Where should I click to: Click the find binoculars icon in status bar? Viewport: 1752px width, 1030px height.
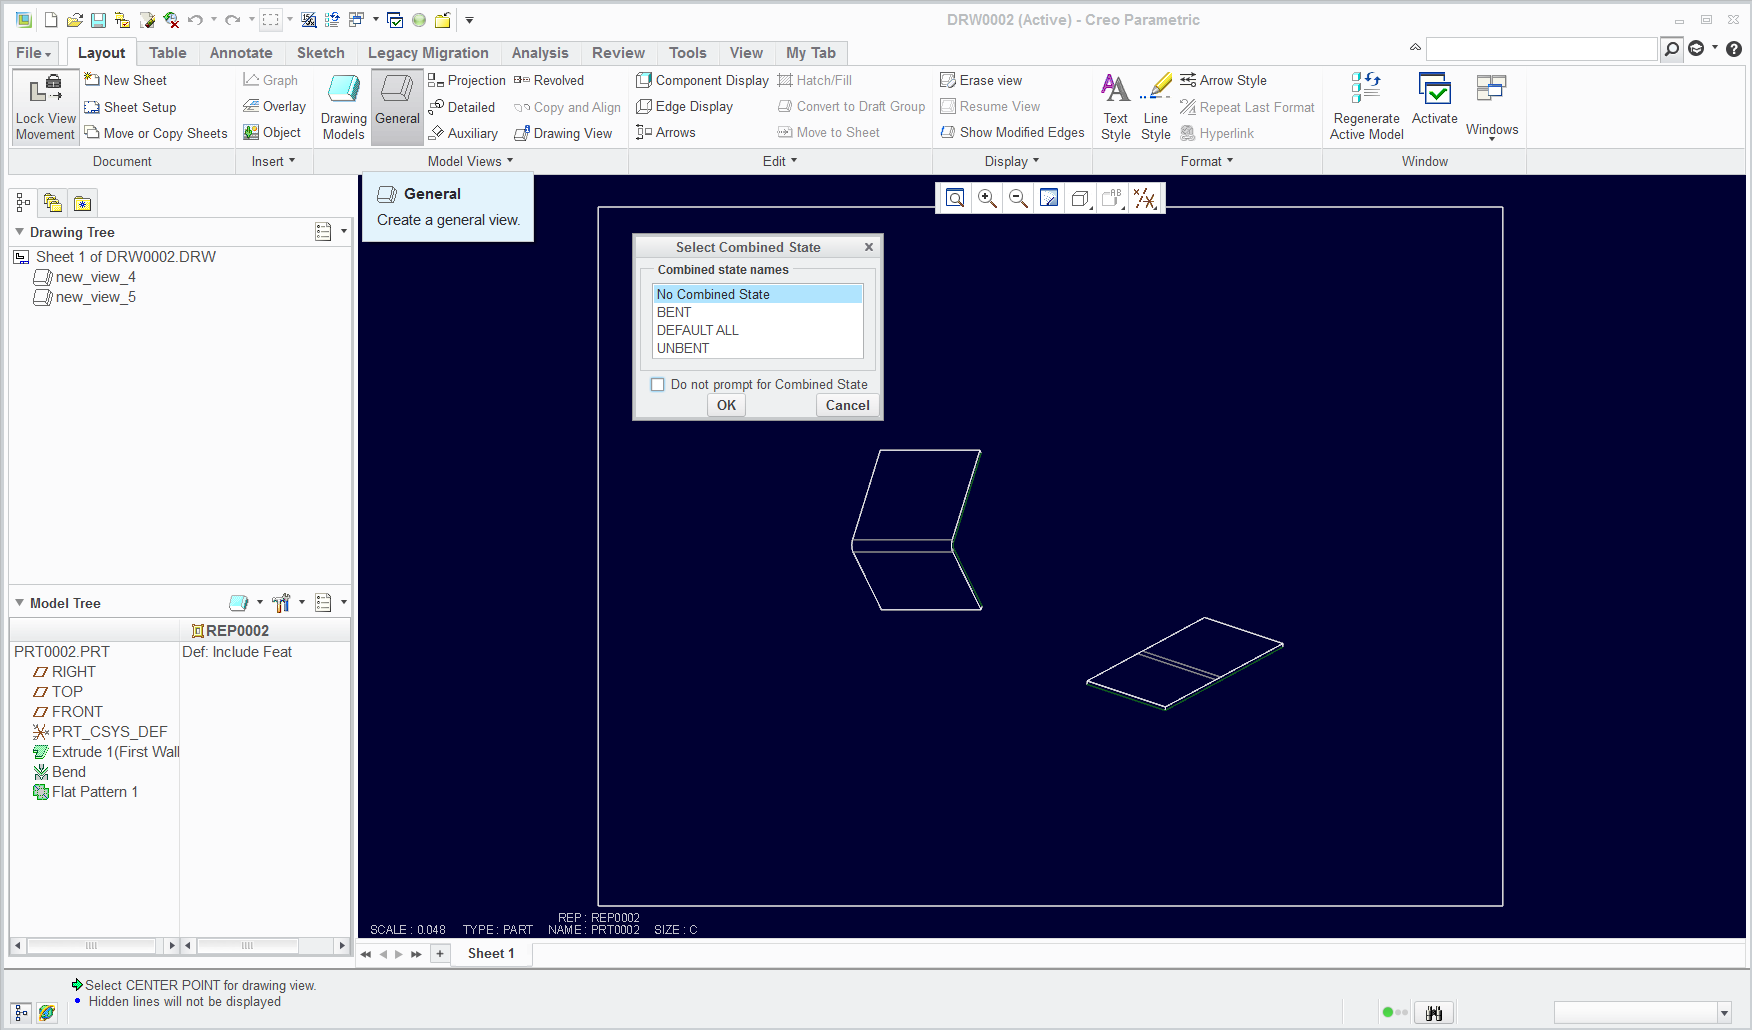point(1434,1013)
